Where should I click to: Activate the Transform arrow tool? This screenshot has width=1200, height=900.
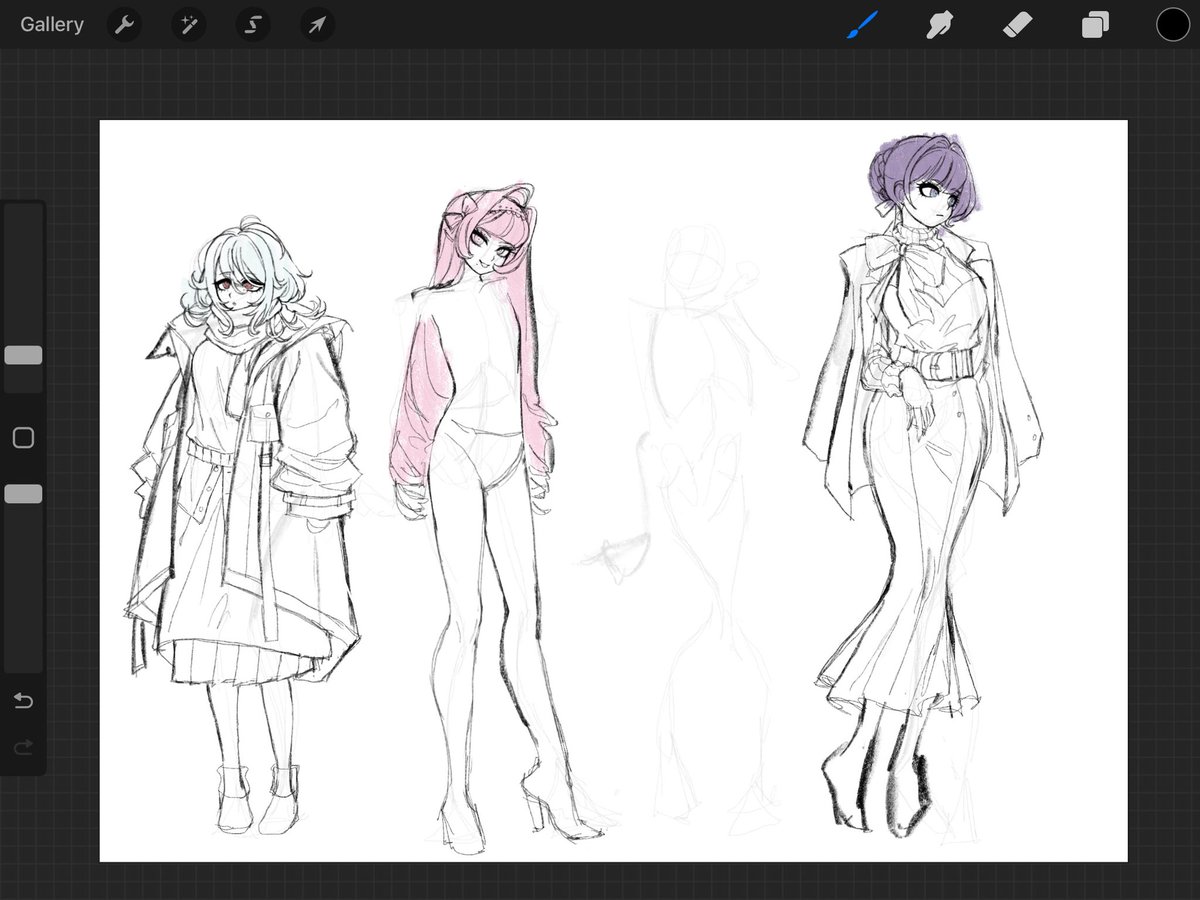coord(317,25)
